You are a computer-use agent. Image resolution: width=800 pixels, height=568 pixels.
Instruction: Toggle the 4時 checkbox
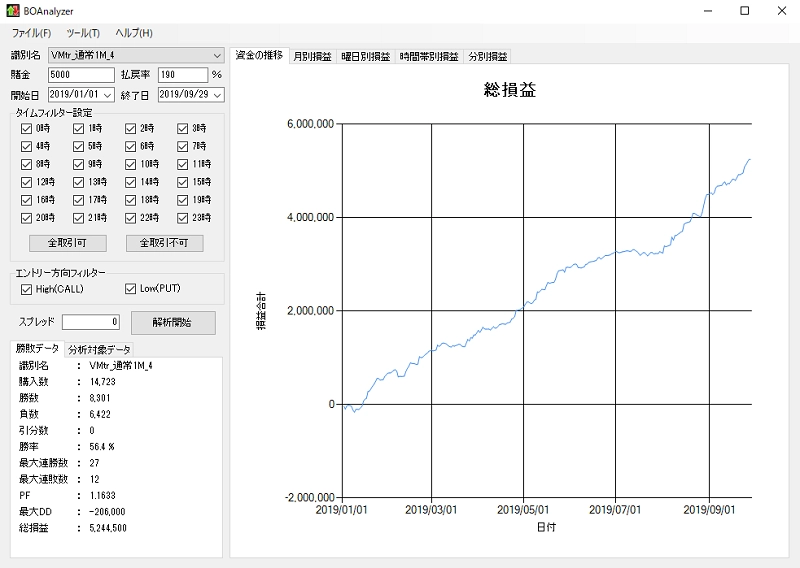click(27, 146)
